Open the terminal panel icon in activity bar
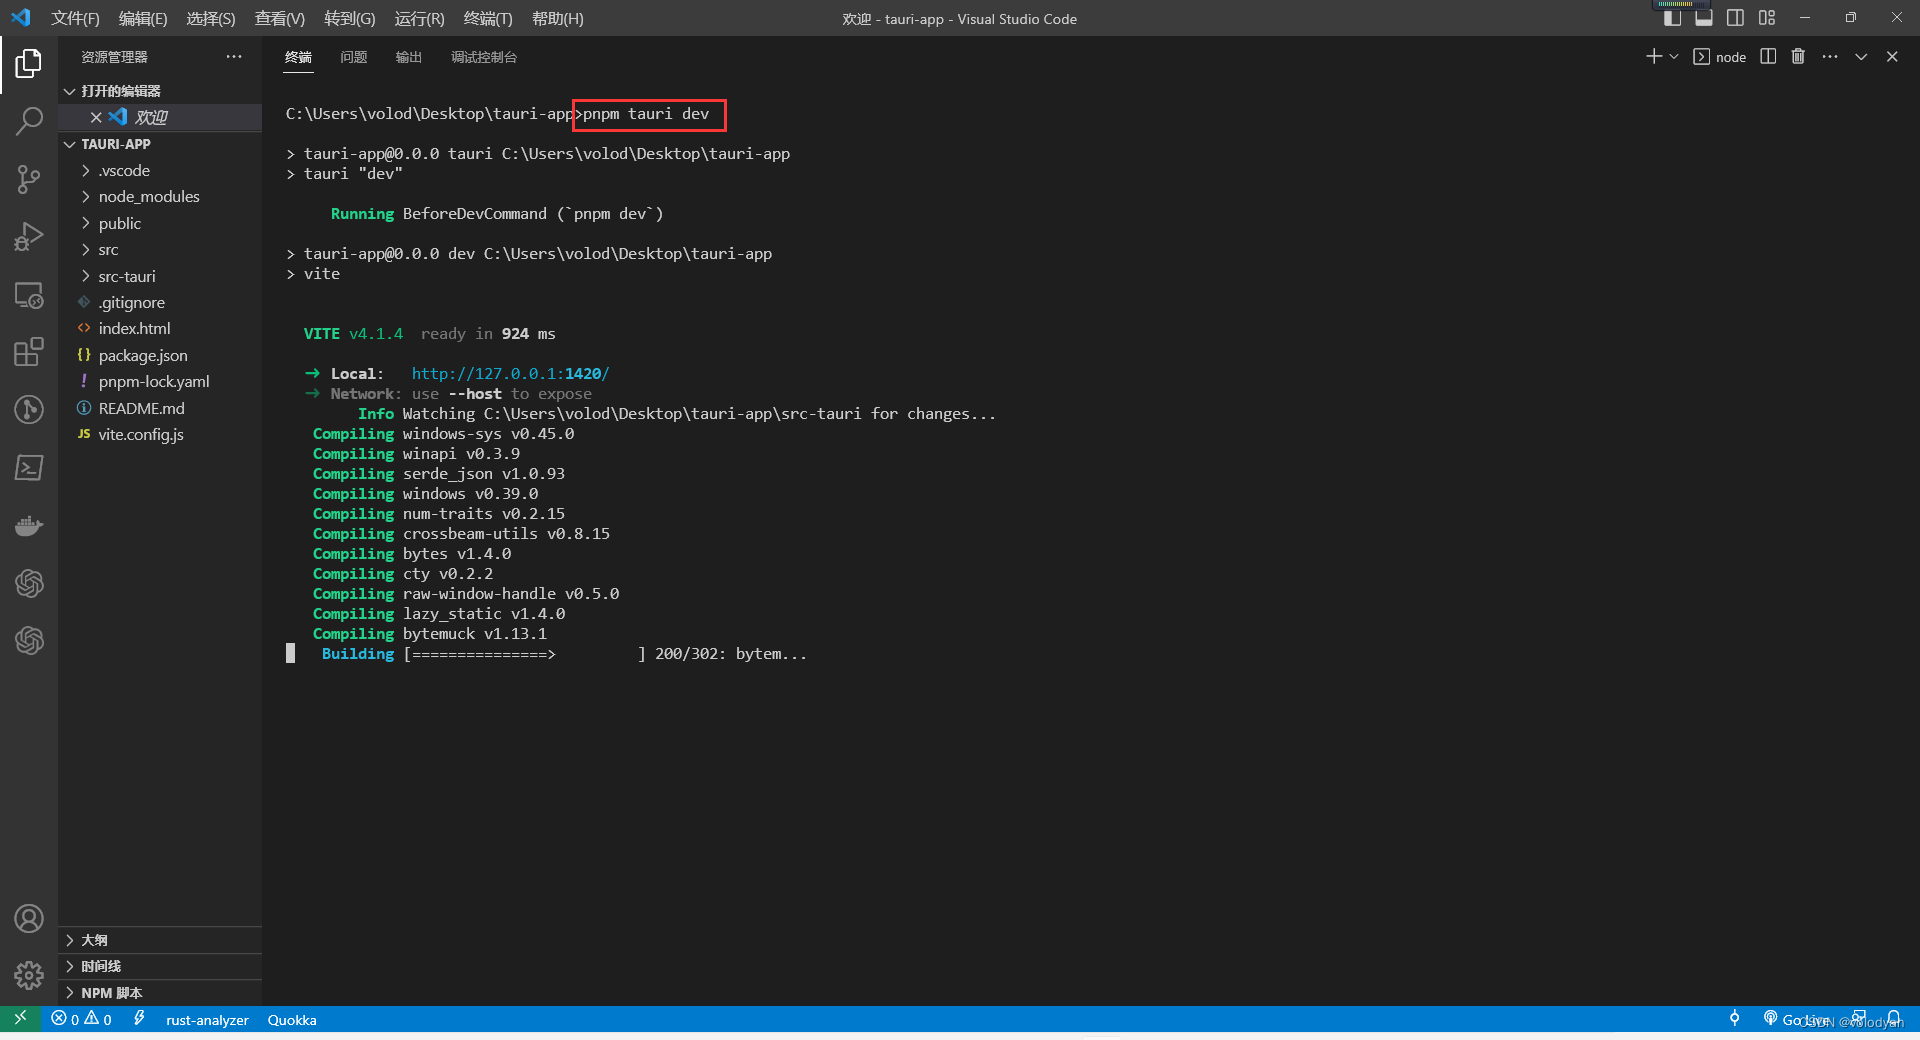Image resolution: width=1920 pixels, height=1040 pixels. coord(29,468)
